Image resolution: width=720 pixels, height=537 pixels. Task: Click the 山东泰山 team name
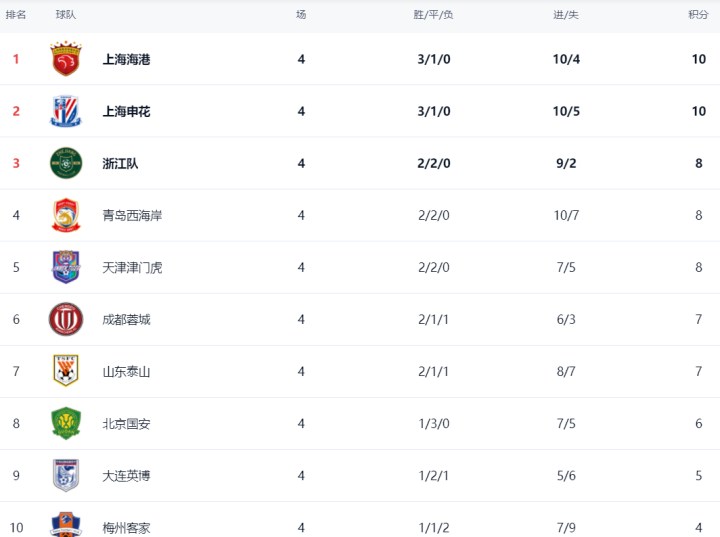point(126,372)
